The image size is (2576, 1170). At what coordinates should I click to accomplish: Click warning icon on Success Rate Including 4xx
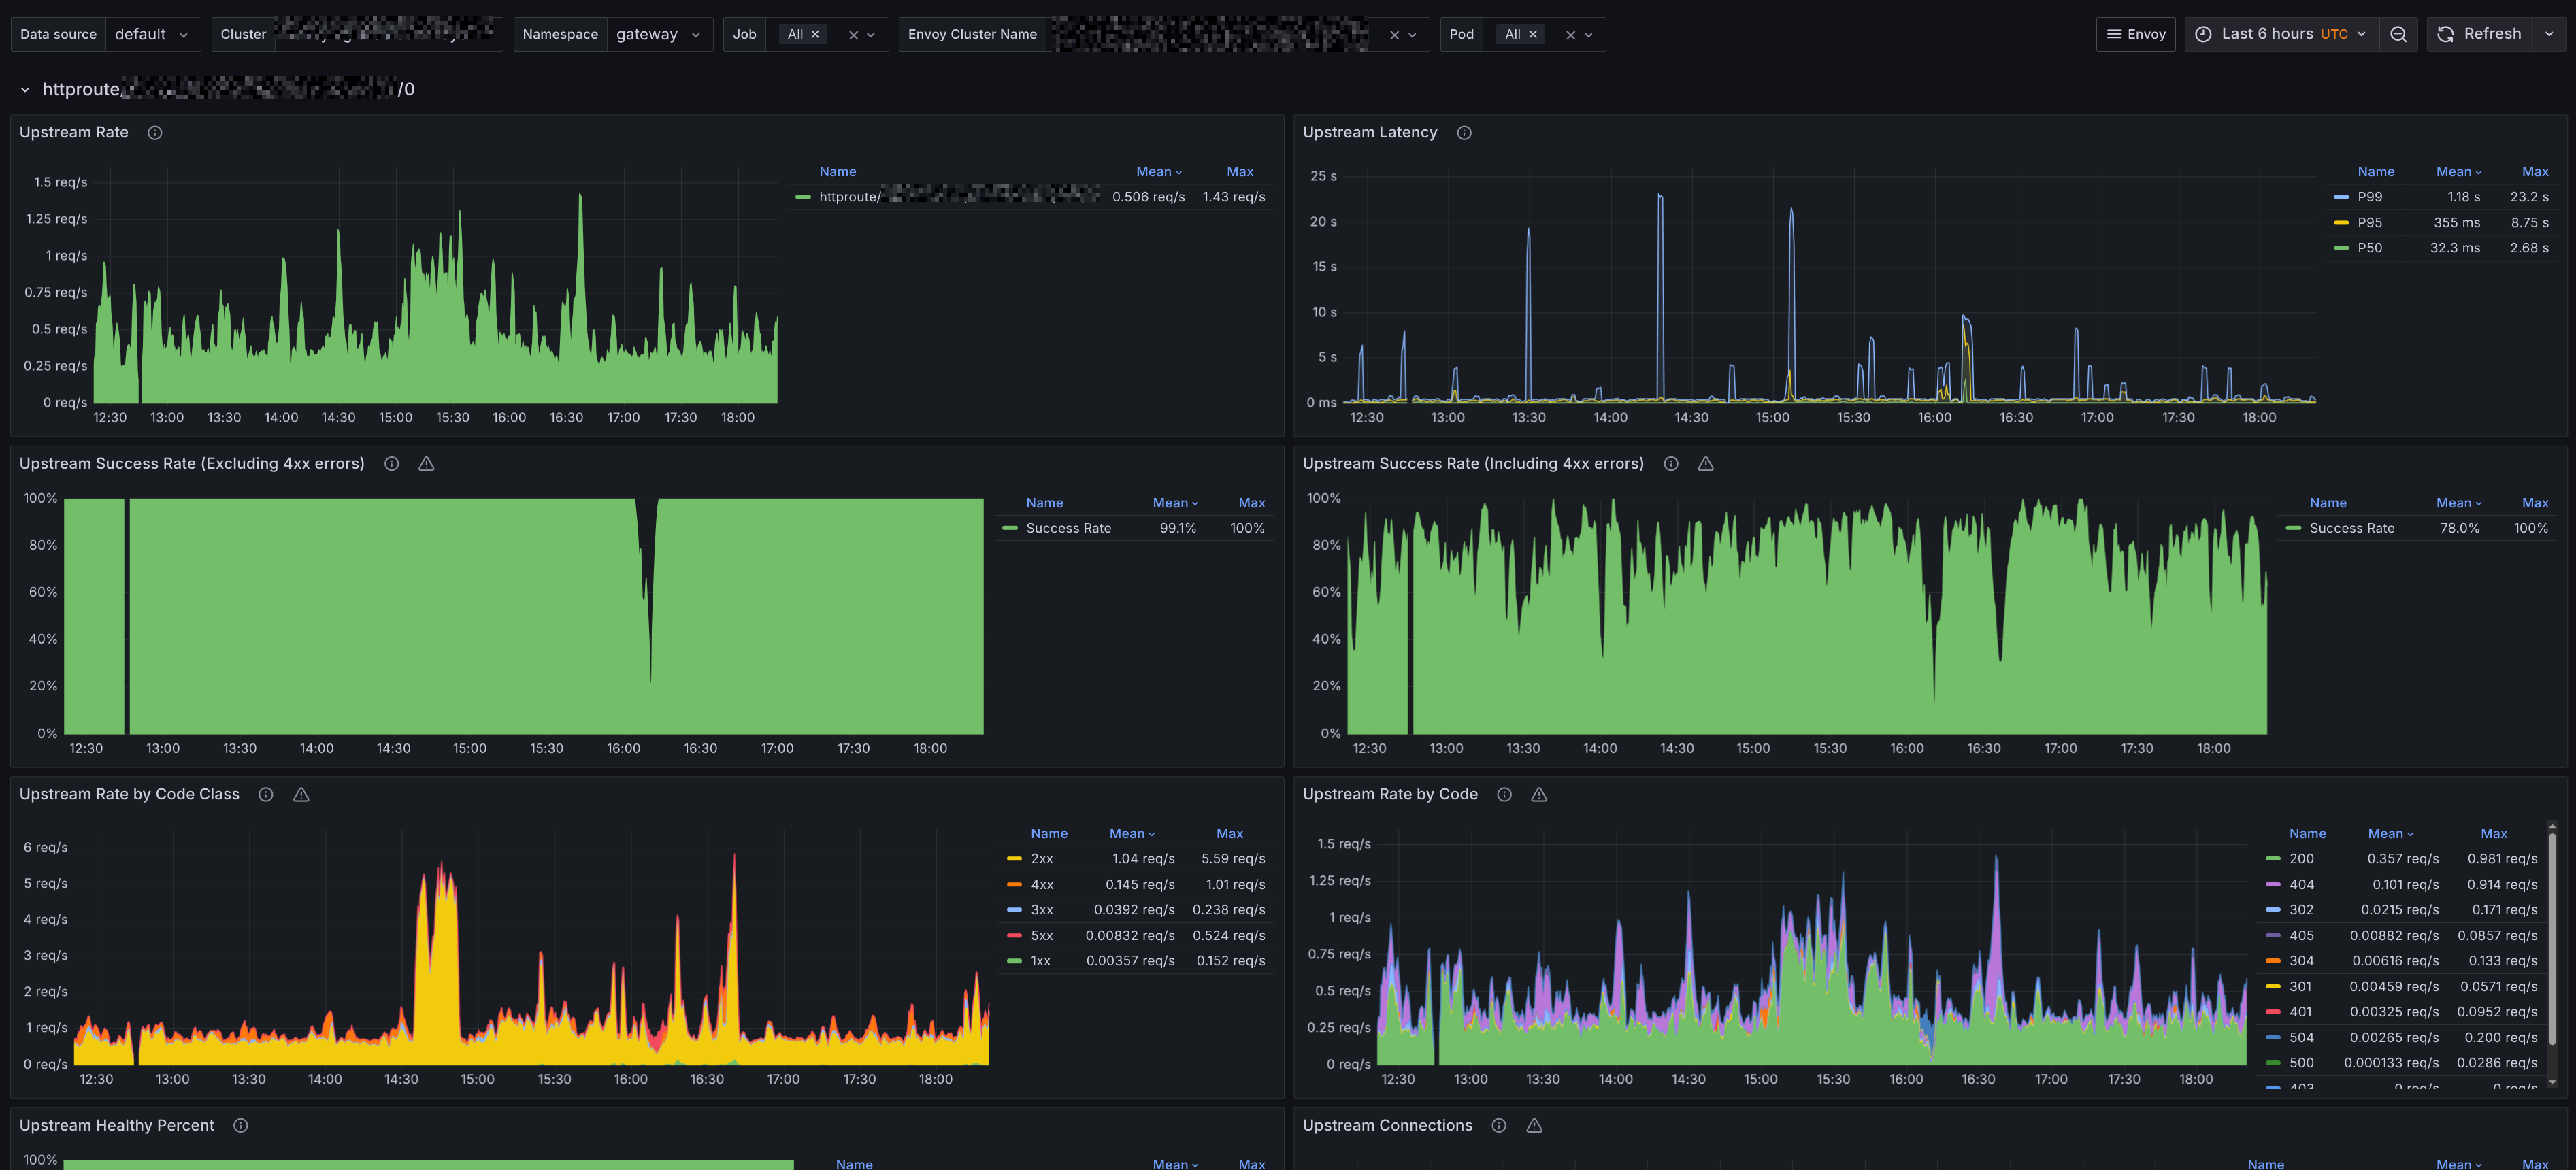(x=1706, y=464)
